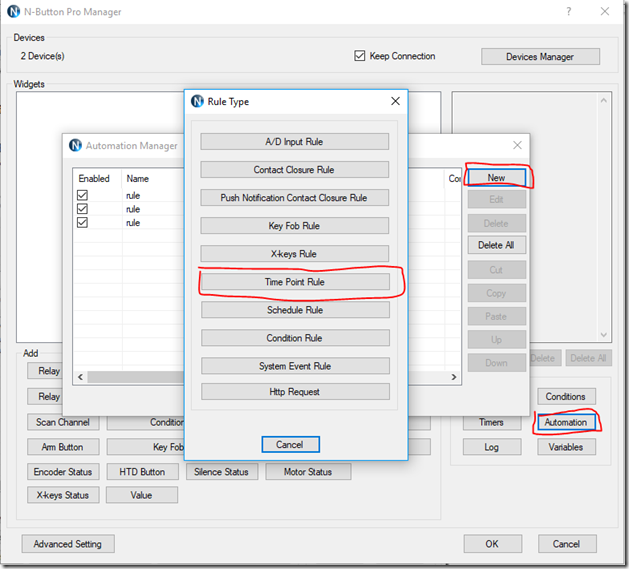Select X-keys Rule
This screenshot has height=569, width=629.
[x=294, y=254]
